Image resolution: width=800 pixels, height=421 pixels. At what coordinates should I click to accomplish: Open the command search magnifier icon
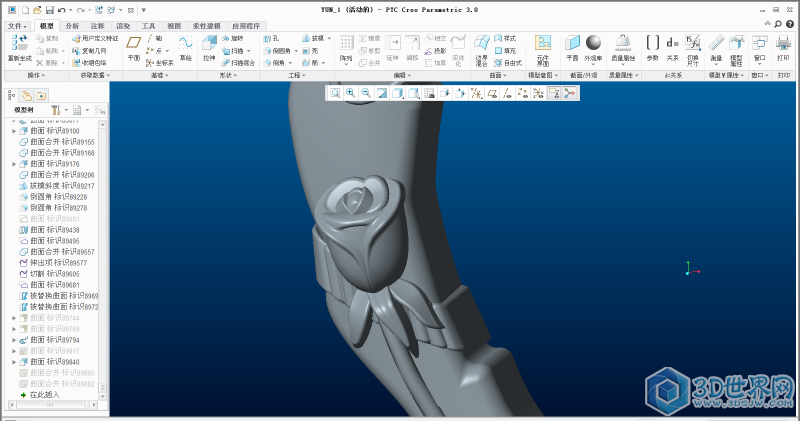click(778, 23)
